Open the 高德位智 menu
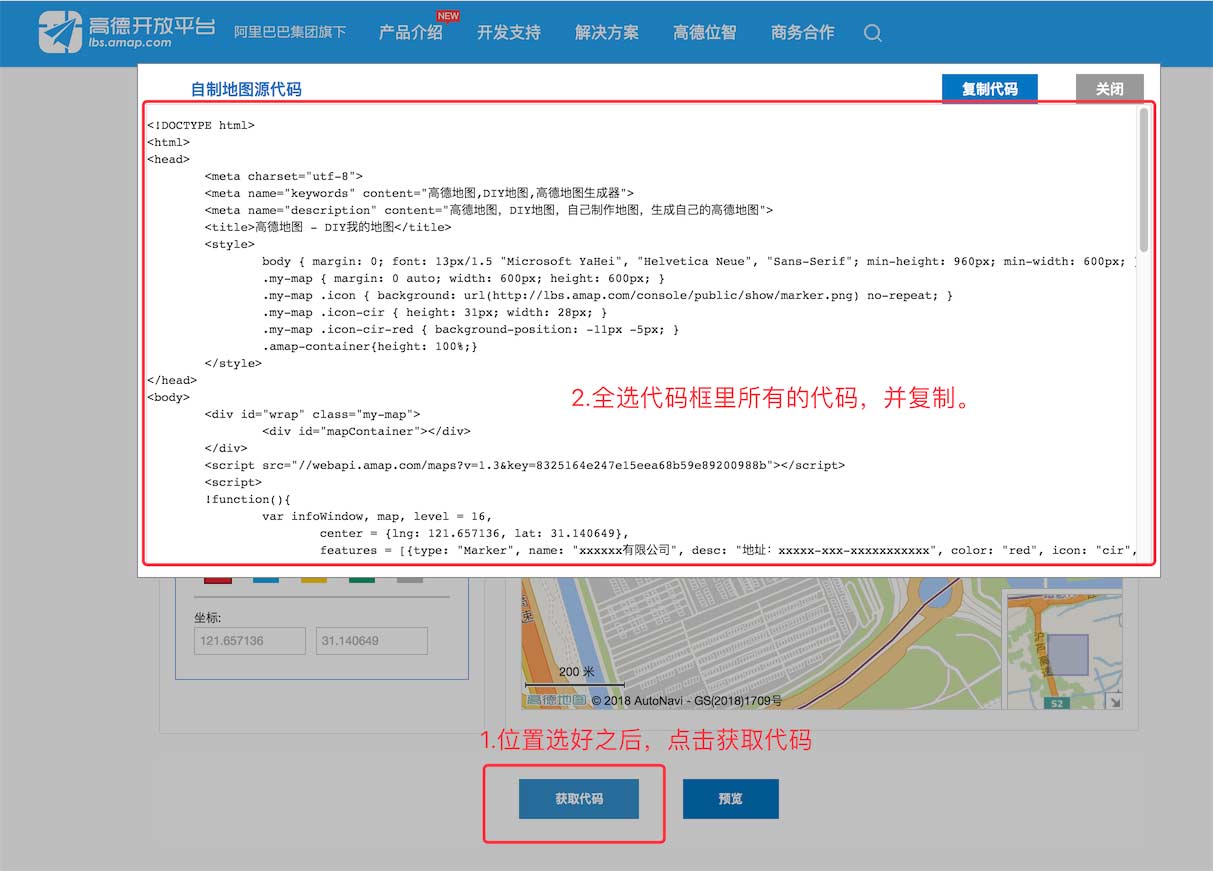The image size is (1213, 871). [704, 33]
